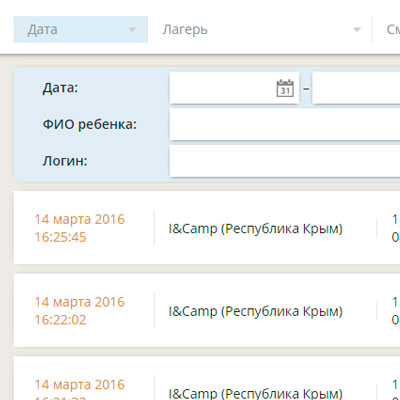Sort by the Дата column header
This screenshot has height=400, width=400.
pos(42,30)
